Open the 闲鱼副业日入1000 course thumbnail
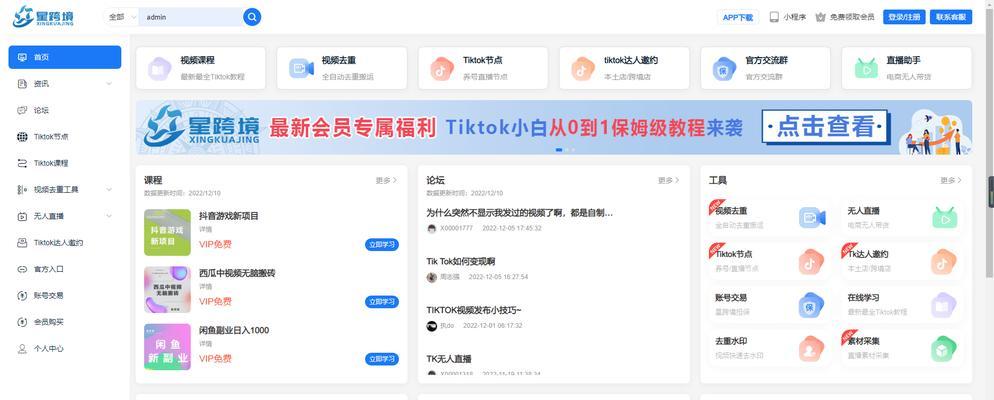The height and width of the screenshot is (400, 994). (x=167, y=347)
